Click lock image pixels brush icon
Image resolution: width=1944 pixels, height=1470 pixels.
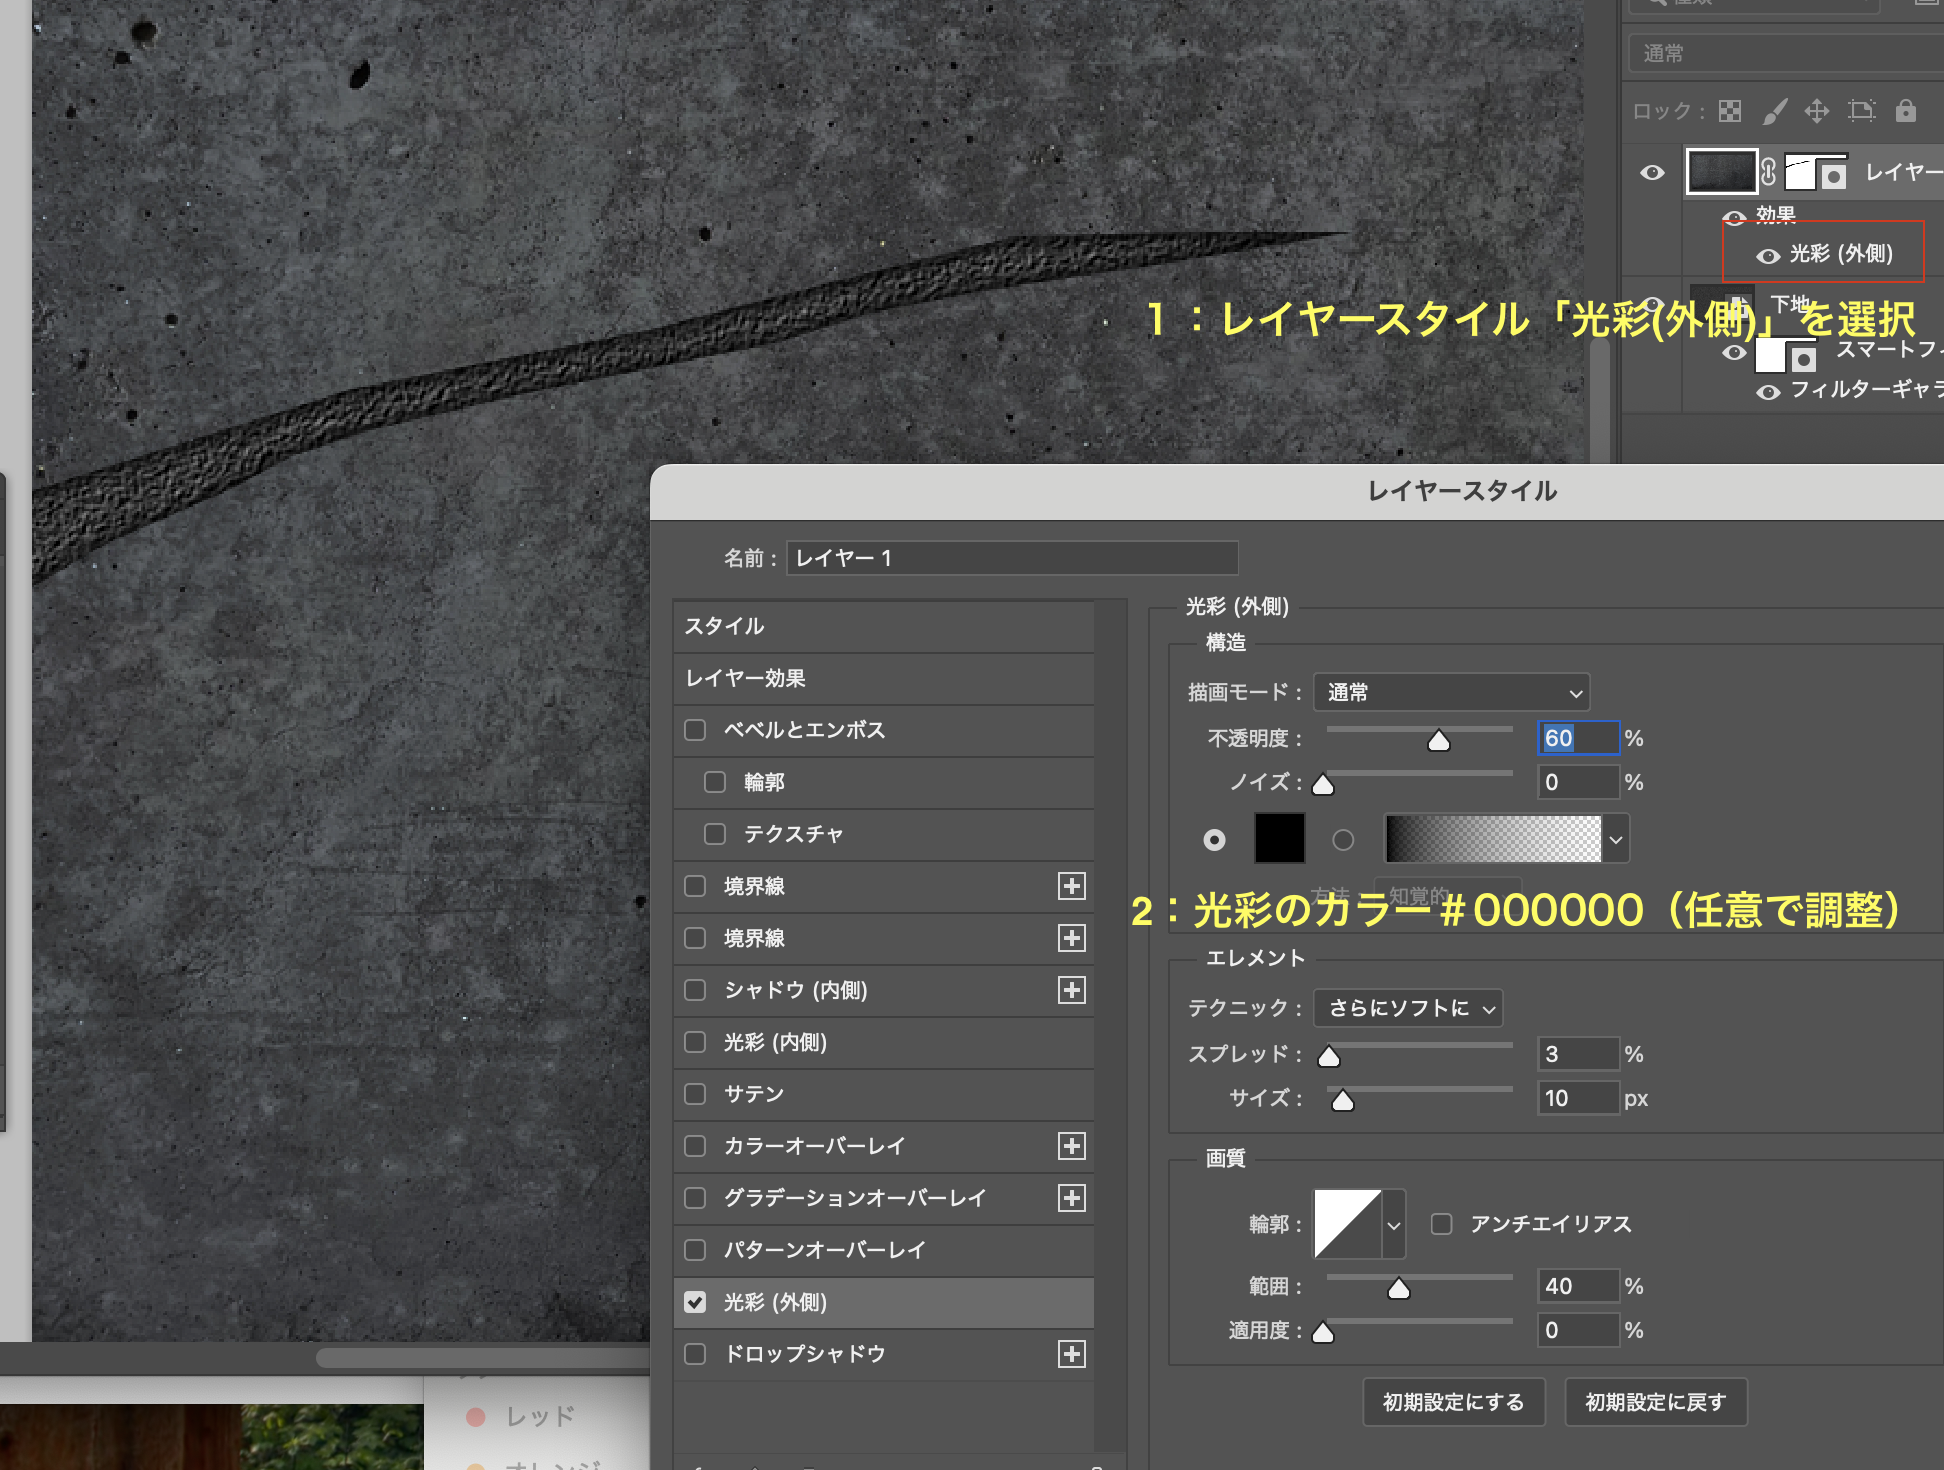1774,111
